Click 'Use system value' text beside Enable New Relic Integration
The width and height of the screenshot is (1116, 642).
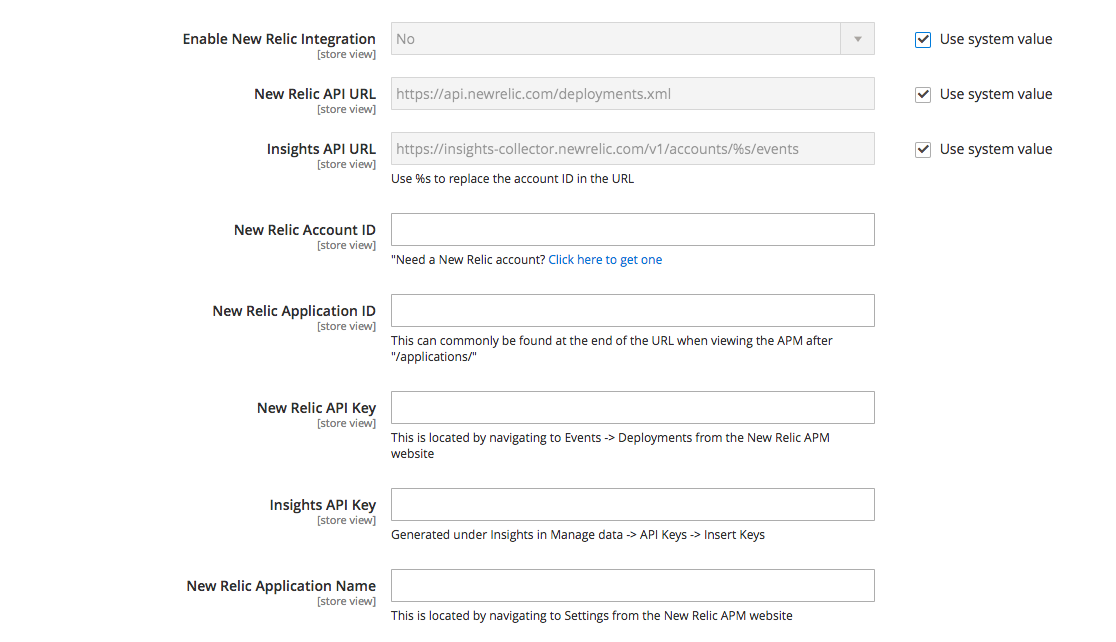[996, 39]
